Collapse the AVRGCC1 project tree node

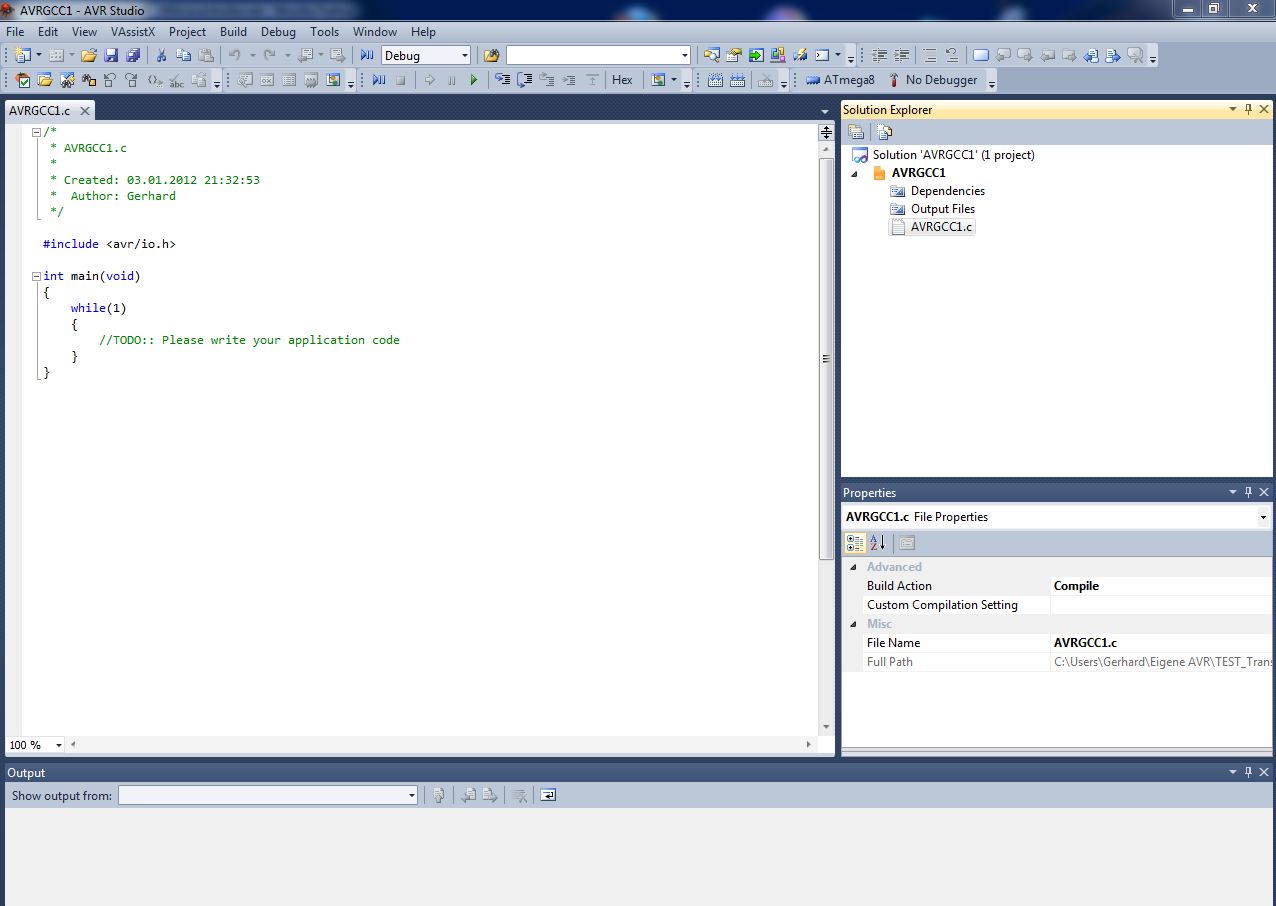point(854,173)
